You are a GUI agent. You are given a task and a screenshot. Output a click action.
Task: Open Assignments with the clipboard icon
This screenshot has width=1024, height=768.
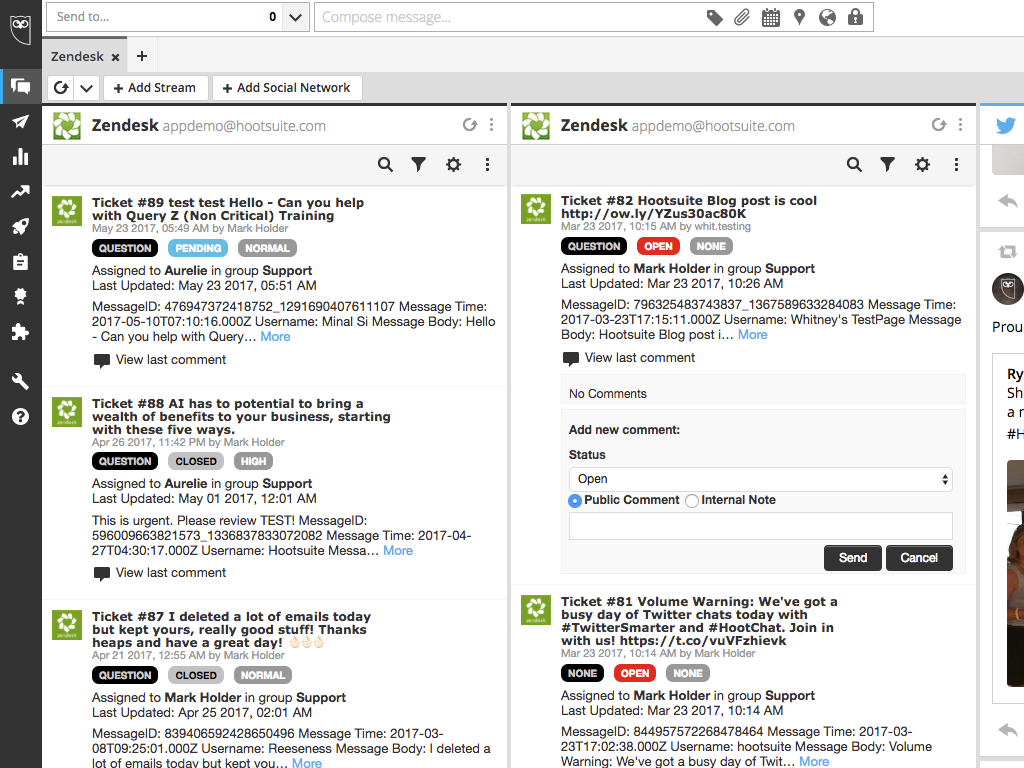[20, 261]
